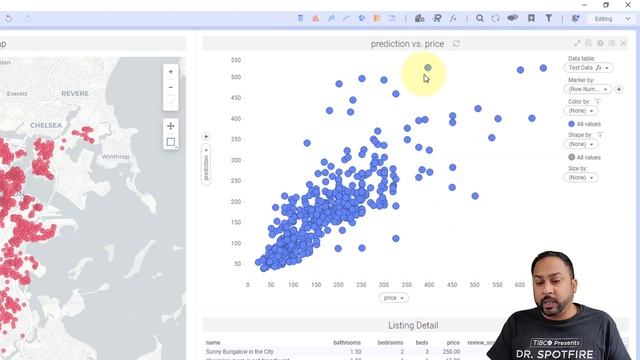640x360 pixels.
Task: Click the filter icon beside Shape by
Action: point(600,135)
